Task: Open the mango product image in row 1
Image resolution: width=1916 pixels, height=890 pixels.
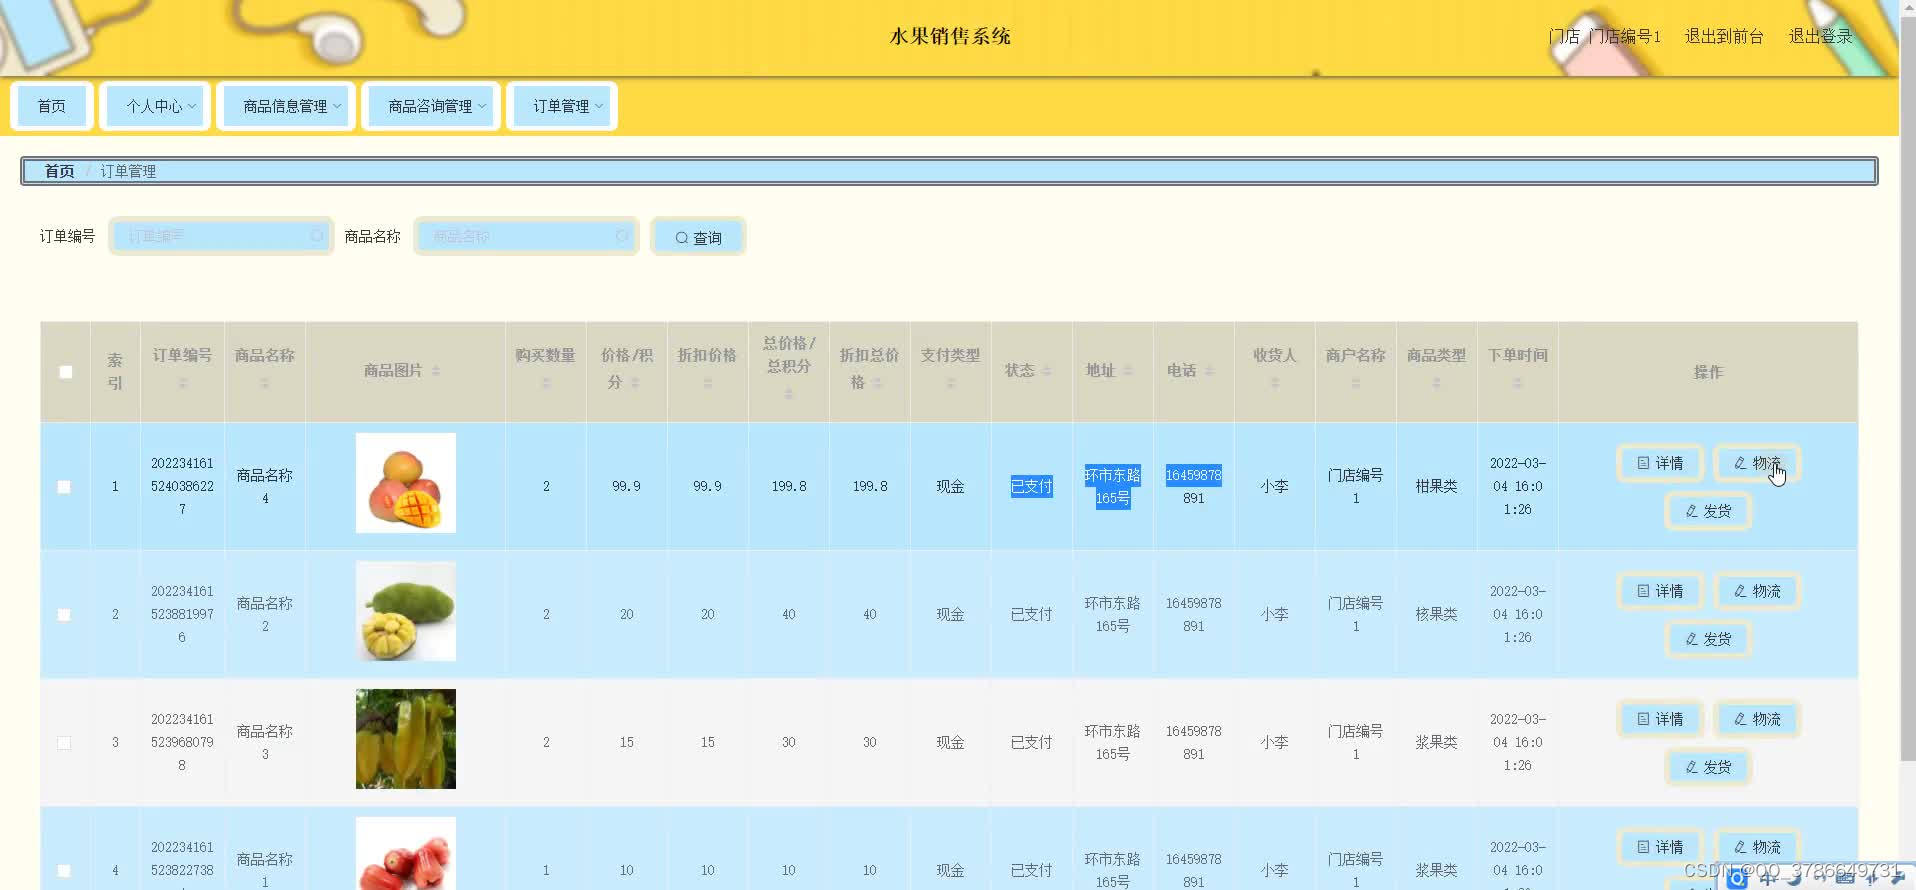Action: tap(406, 483)
